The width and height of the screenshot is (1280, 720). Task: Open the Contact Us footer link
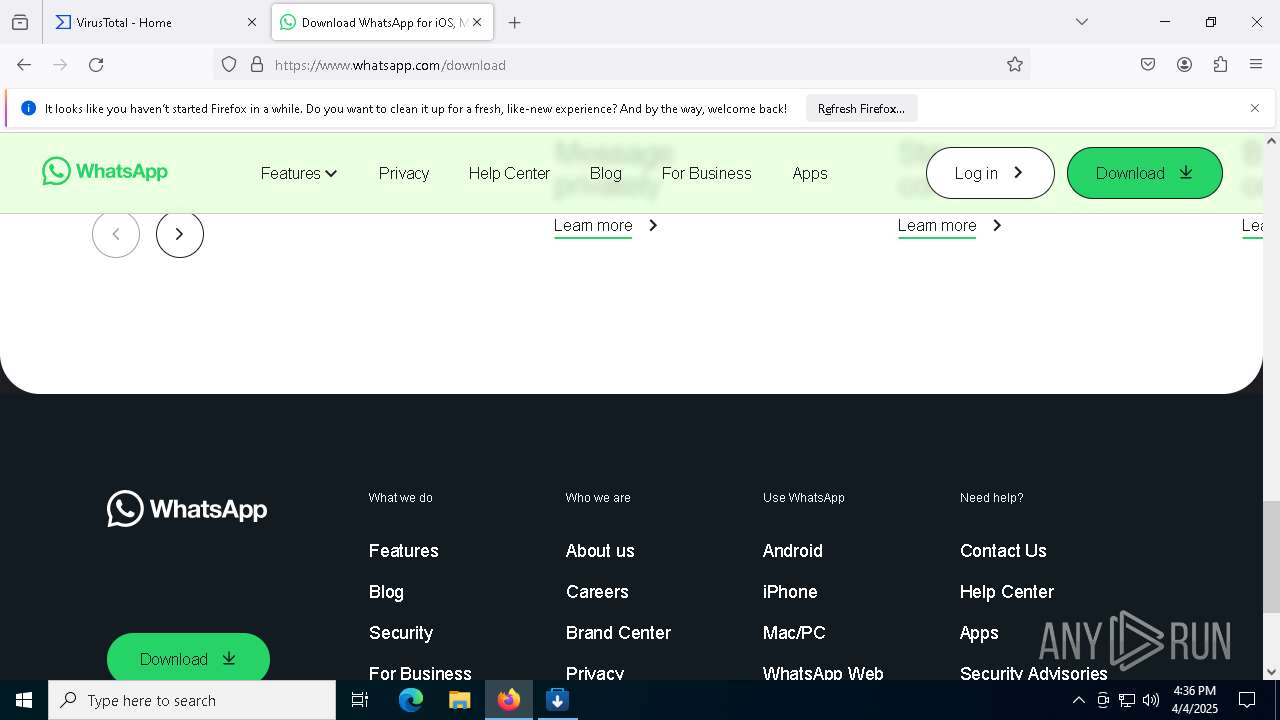[1003, 551]
